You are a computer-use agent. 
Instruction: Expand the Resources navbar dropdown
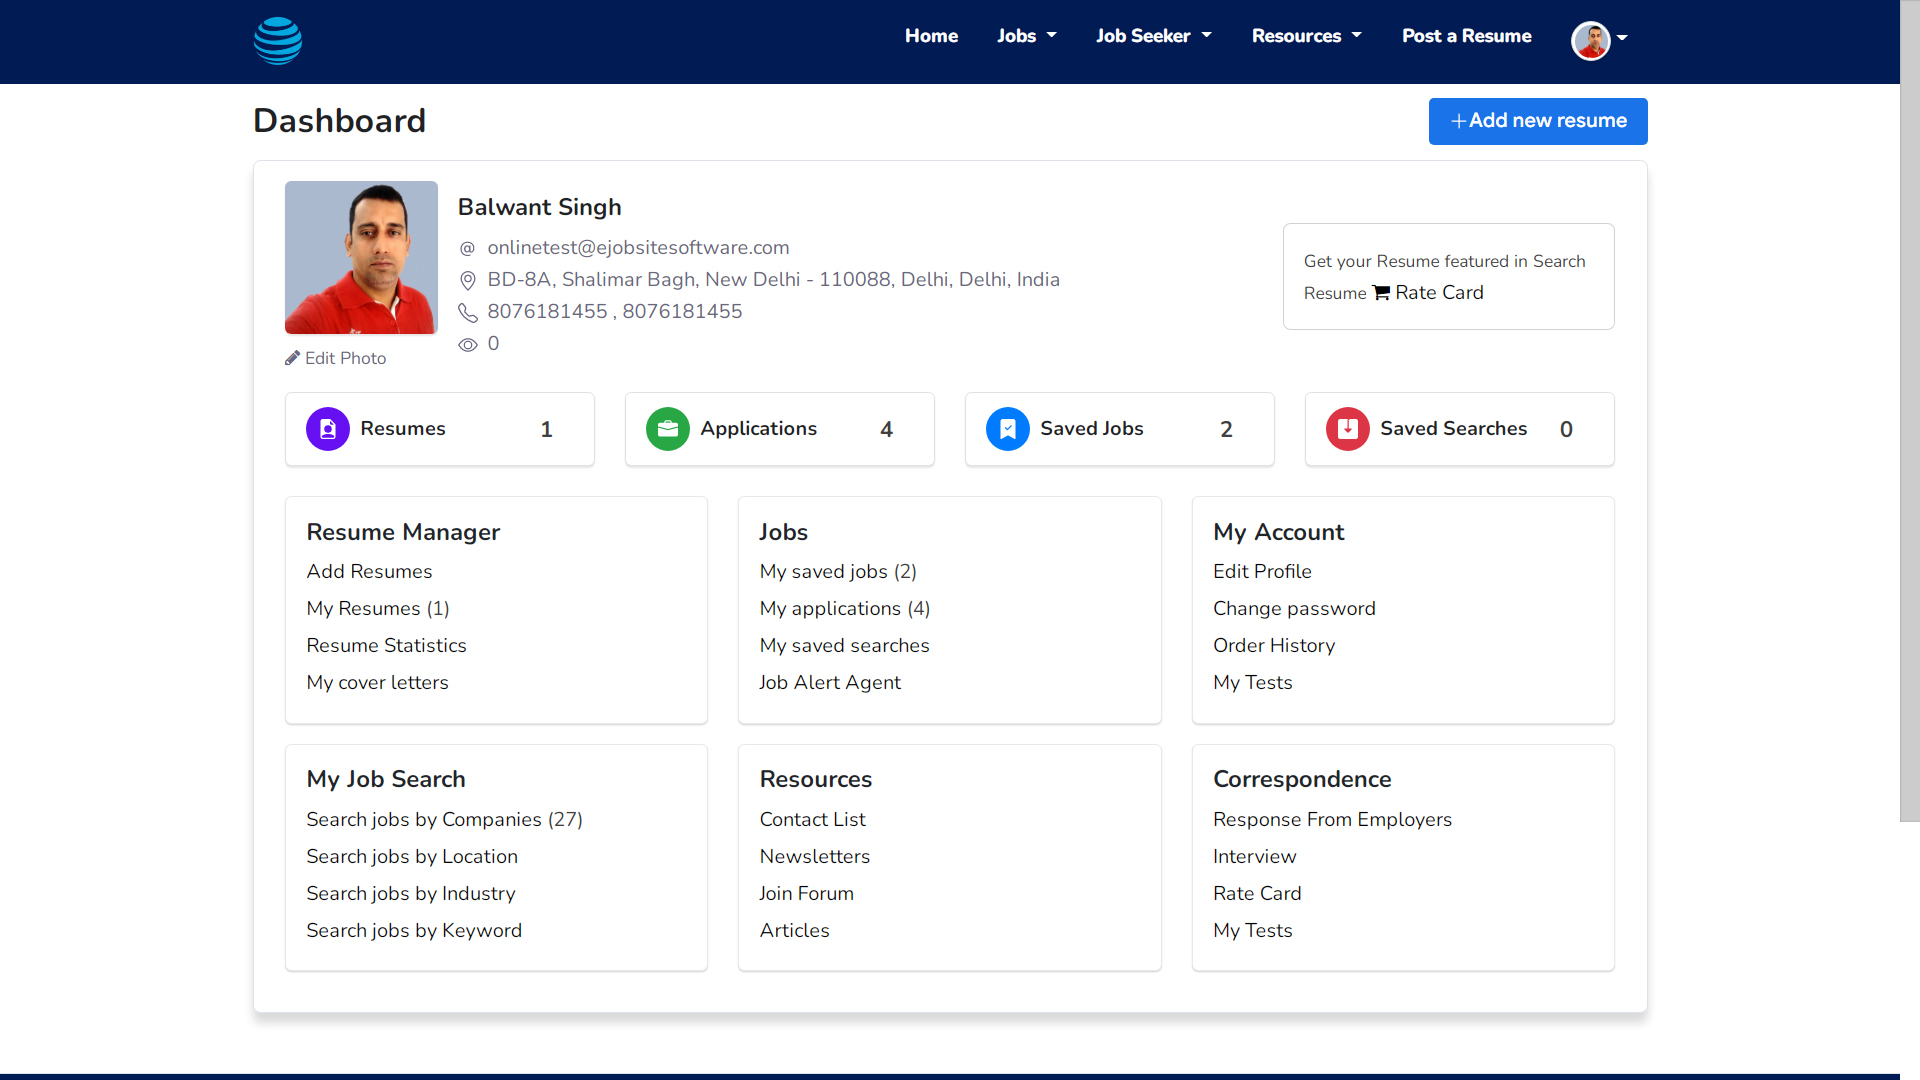click(1307, 36)
